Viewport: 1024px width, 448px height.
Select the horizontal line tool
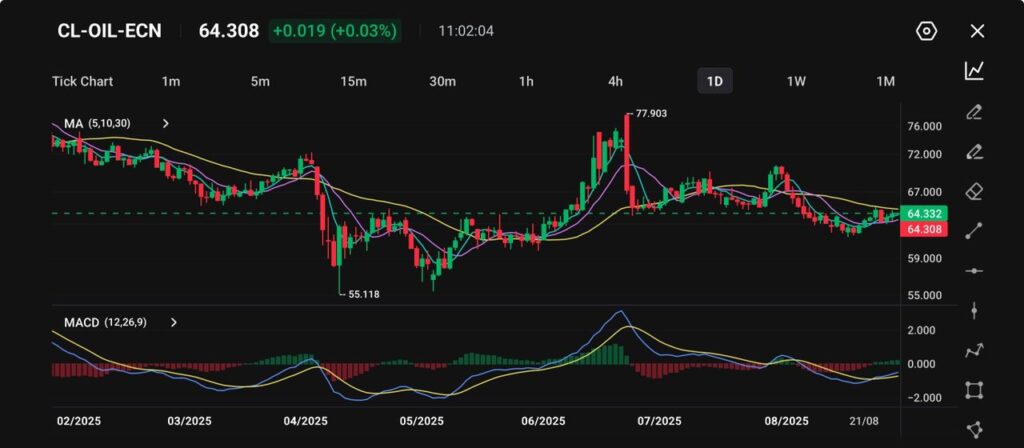coord(974,271)
